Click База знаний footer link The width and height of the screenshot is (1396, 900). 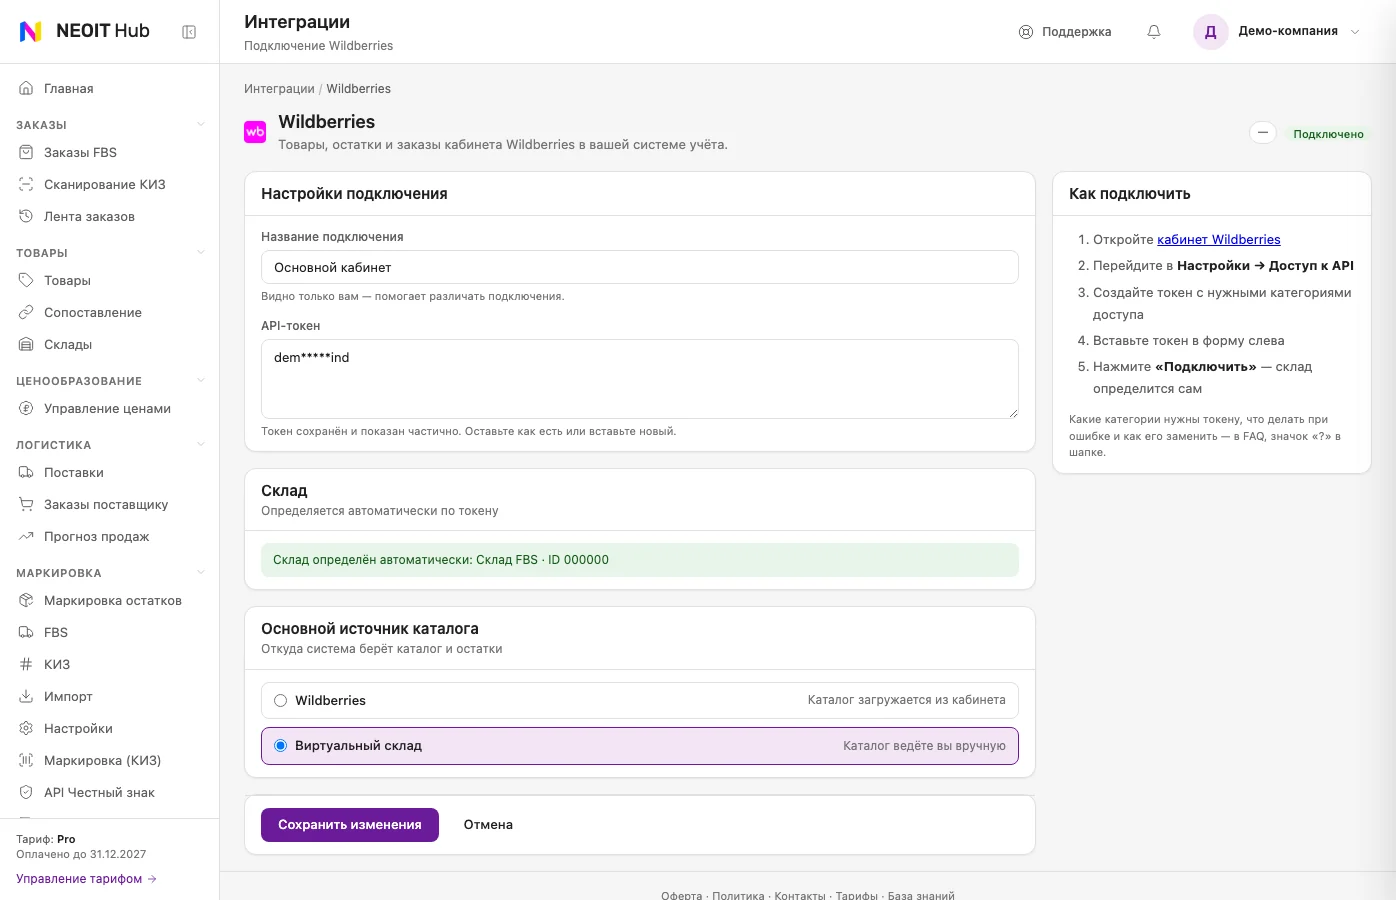point(921,895)
